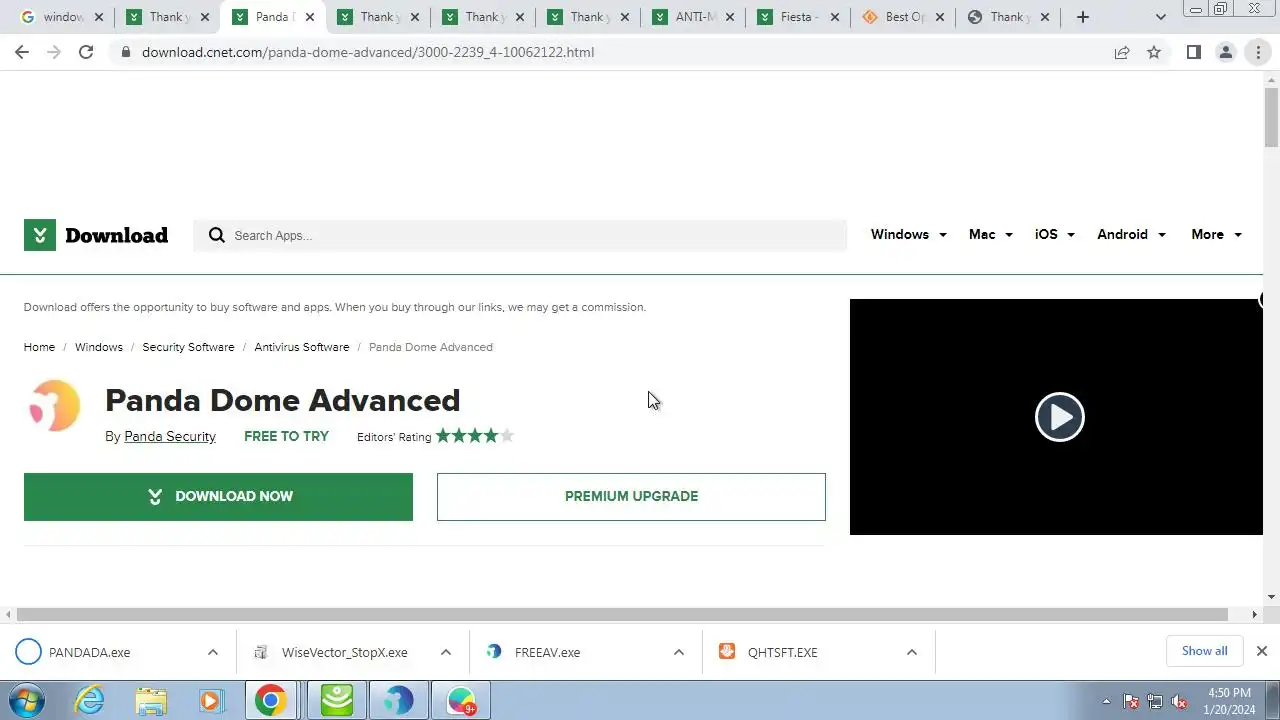Click the green DOWNLOAD NOW button
The height and width of the screenshot is (720, 1280).
click(x=218, y=496)
